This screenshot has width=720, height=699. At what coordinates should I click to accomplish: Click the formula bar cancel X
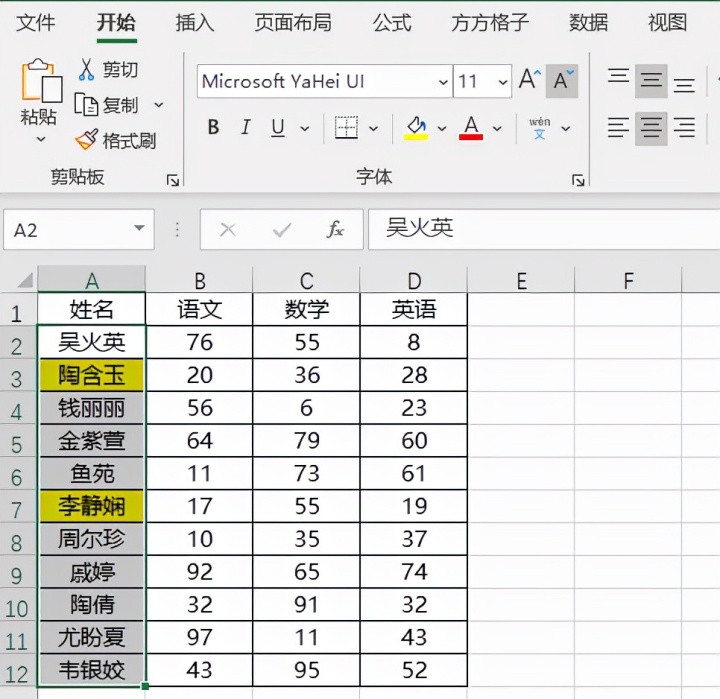pyautogui.click(x=228, y=230)
